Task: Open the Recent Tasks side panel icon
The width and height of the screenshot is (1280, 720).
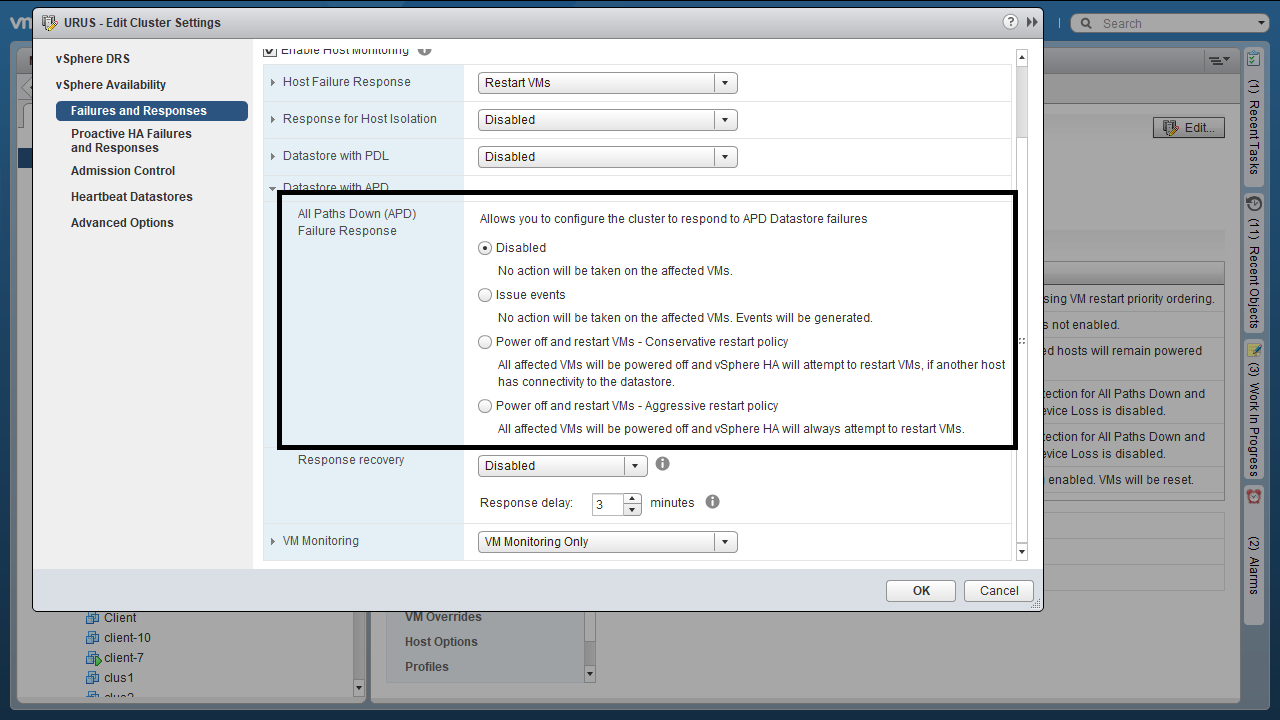Action: 1253,60
